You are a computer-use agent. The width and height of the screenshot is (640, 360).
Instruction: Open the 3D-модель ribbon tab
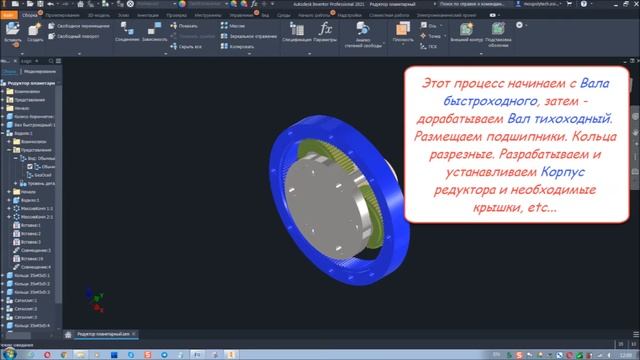99,15
